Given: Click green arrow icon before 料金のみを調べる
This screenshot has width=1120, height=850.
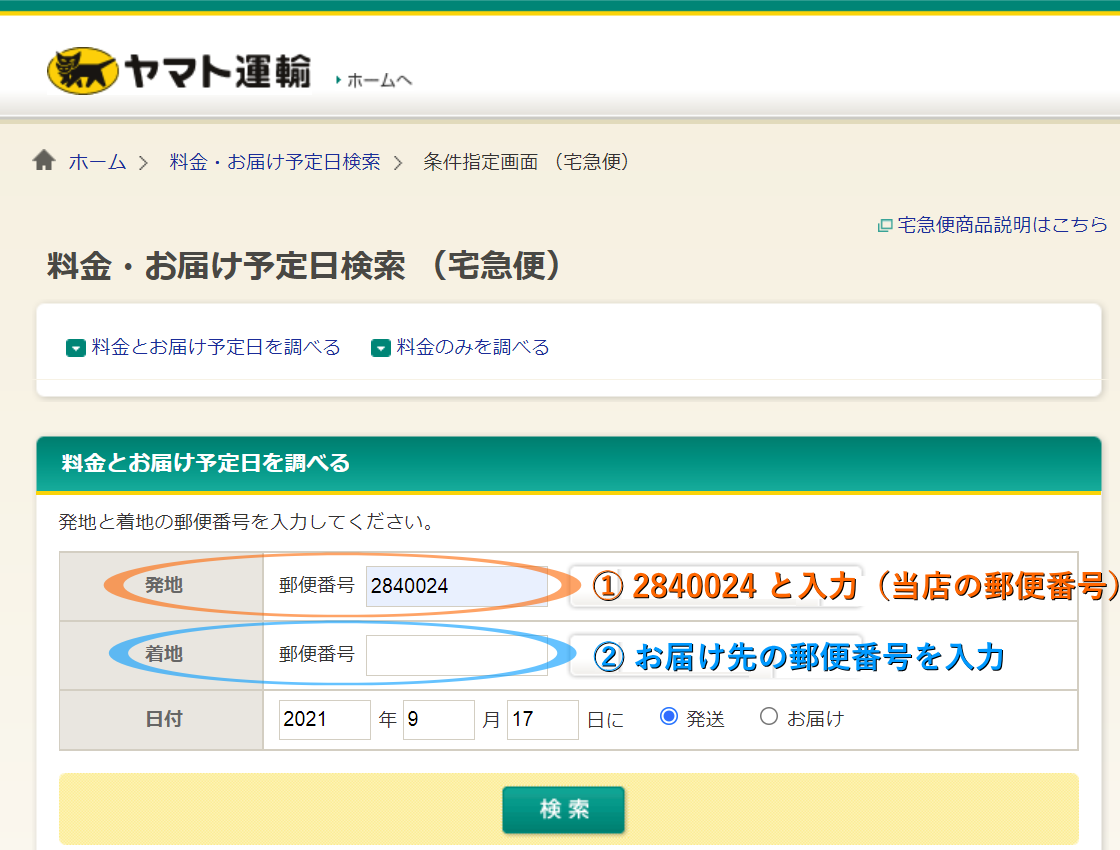Looking at the screenshot, I should pos(380,348).
